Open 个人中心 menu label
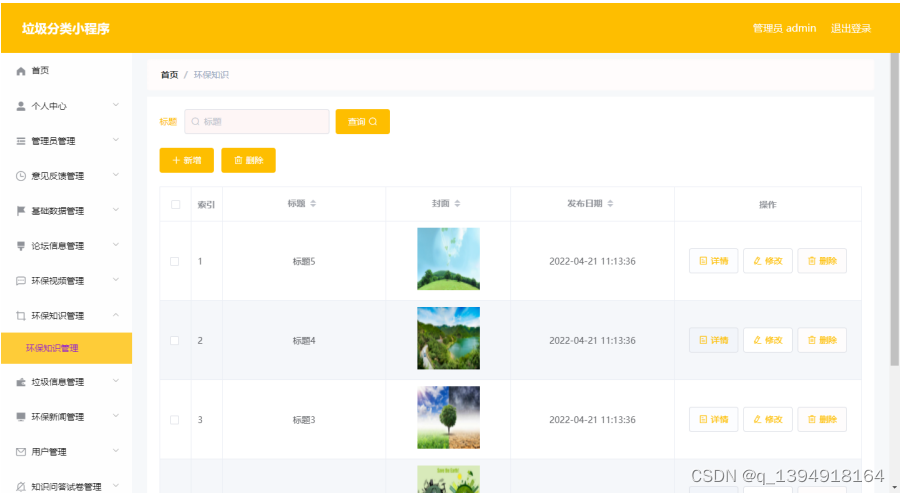Viewport: 900px width, 494px height. pyautogui.click(x=49, y=106)
